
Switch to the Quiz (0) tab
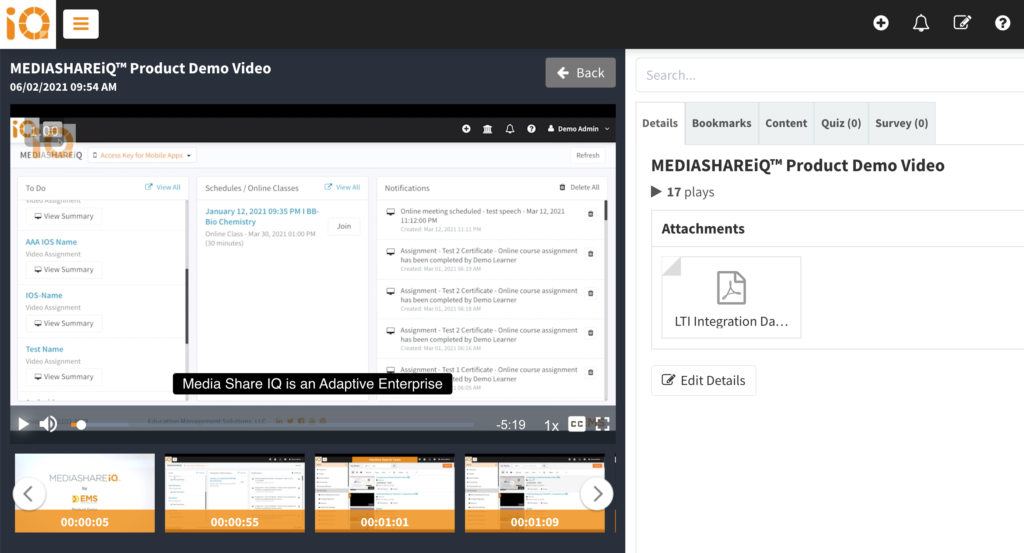840,123
